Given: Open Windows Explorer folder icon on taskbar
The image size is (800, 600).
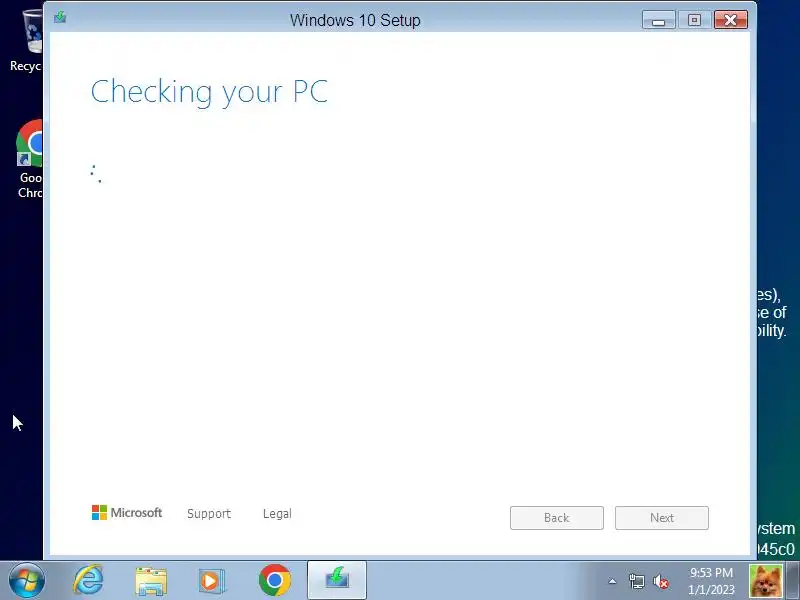Looking at the screenshot, I should (x=151, y=581).
